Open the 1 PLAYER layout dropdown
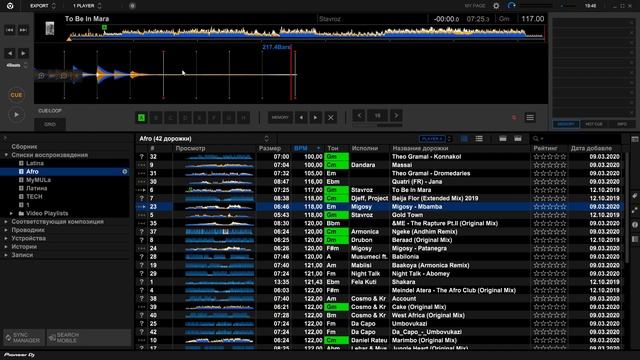The width and height of the screenshot is (640, 360). coord(87,6)
